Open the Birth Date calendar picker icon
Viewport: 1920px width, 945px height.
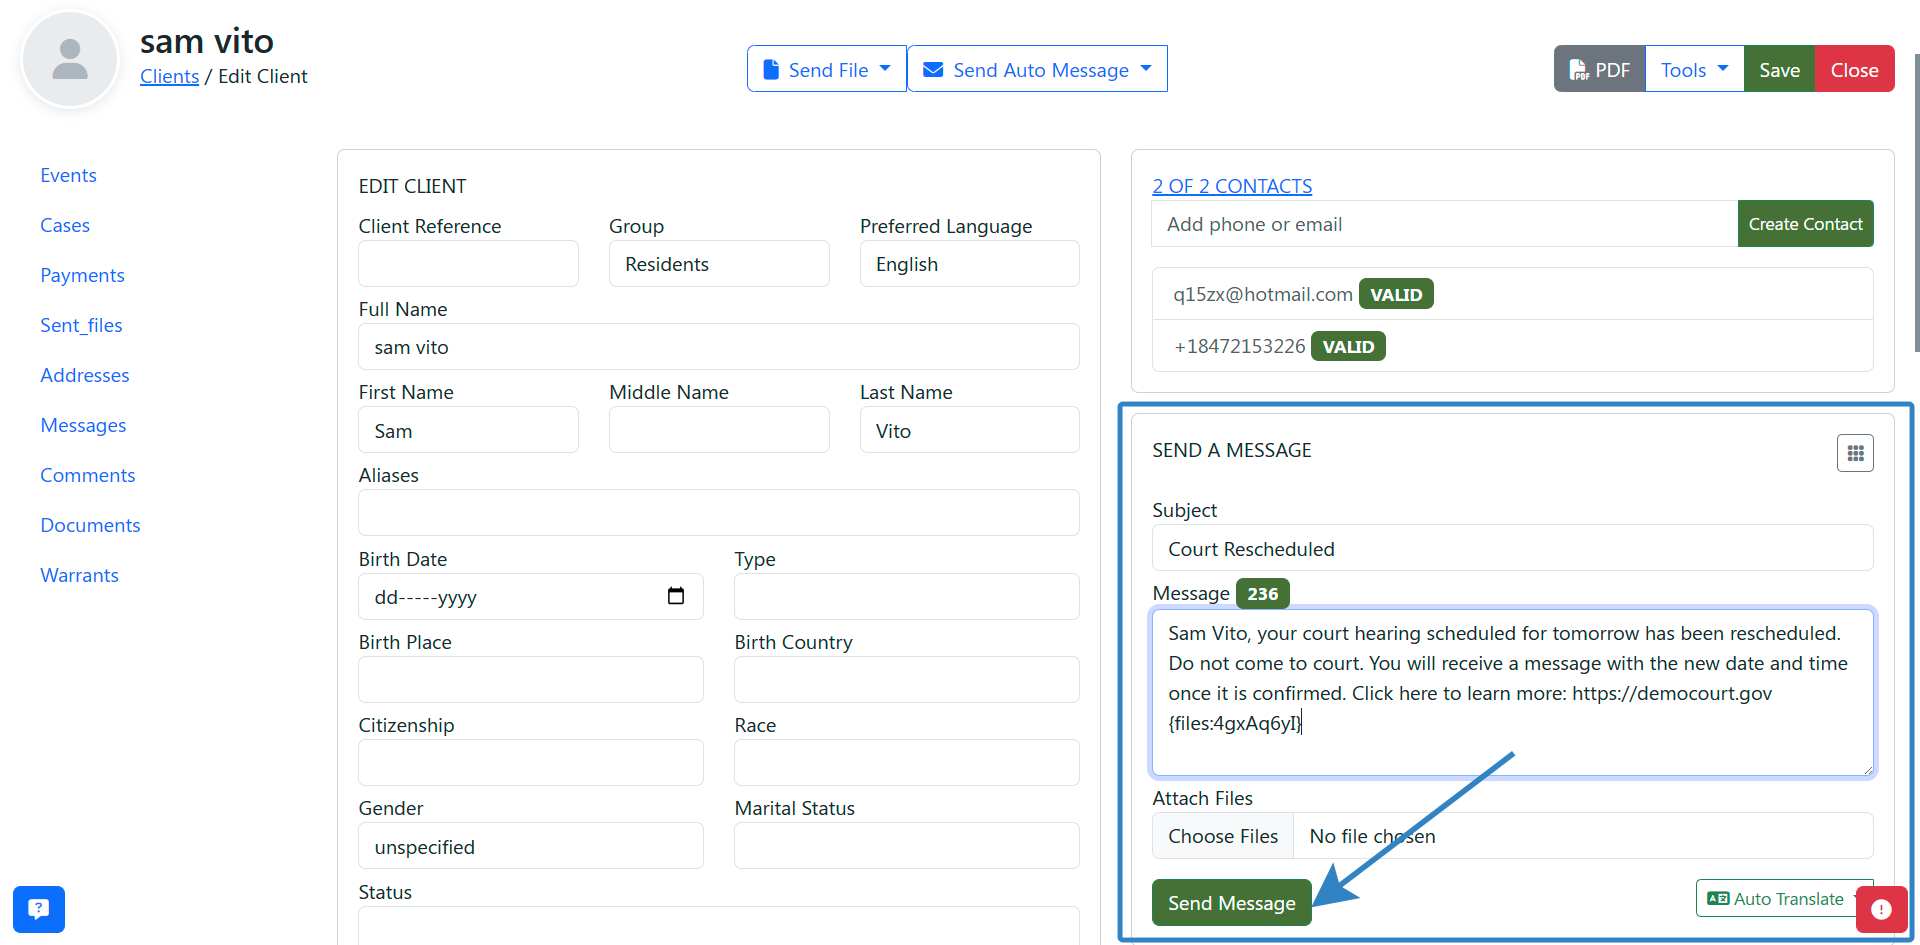tap(676, 596)
